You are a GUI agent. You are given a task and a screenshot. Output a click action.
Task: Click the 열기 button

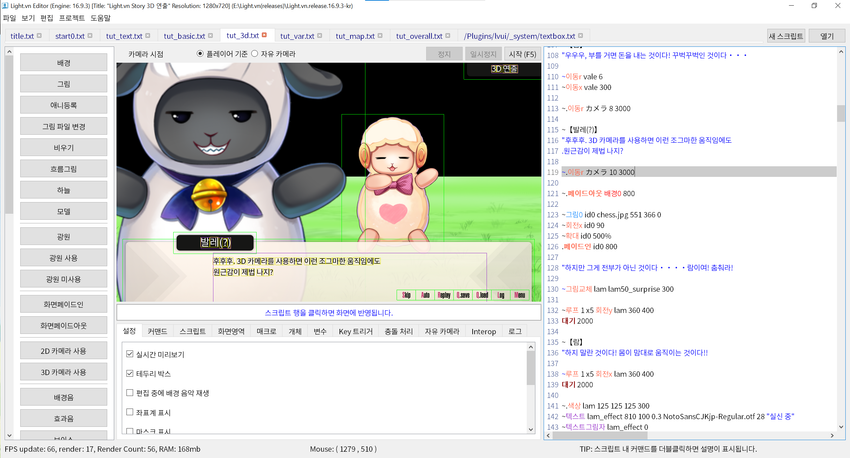click(x=827, y=36)
